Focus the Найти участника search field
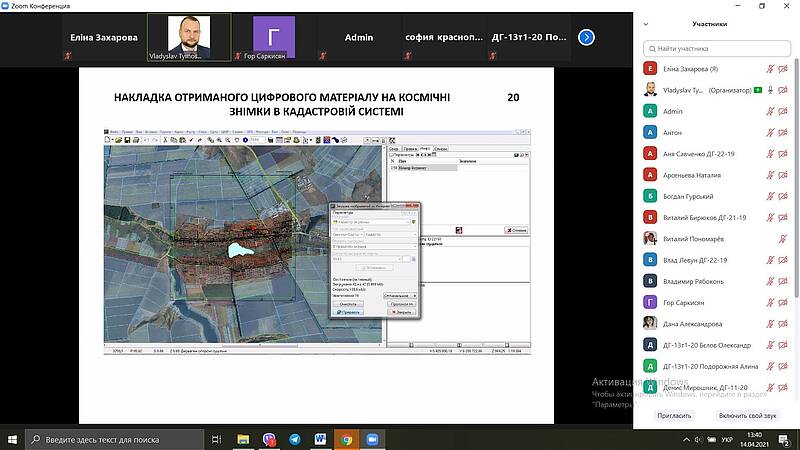Screen dimensions: 800x450 [x=716, y=48]
